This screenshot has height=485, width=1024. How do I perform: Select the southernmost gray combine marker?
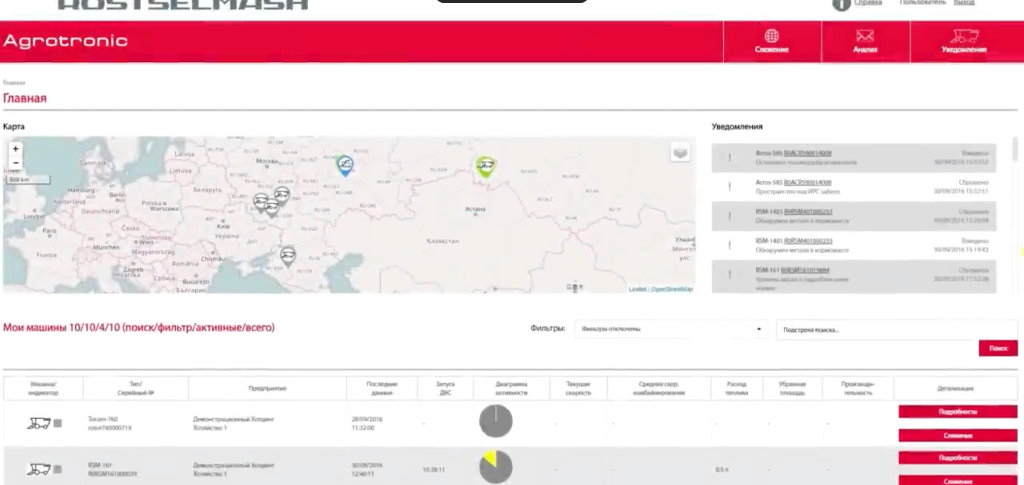click(288, 256)
